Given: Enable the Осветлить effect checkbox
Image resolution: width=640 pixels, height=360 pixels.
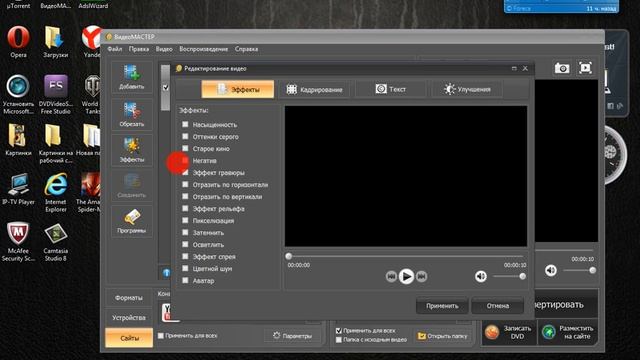Looking at the screenshot, I should click(x=185, y=244).
